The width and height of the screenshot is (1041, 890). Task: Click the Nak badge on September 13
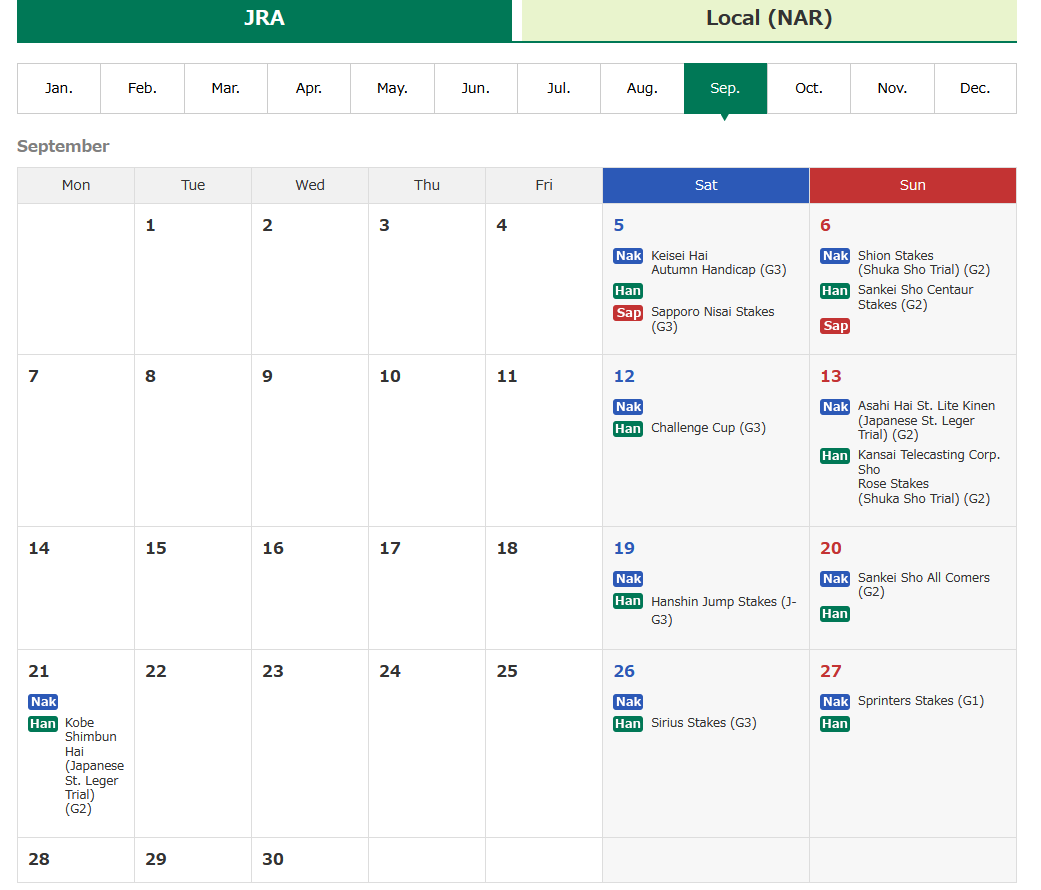[835, 407]
